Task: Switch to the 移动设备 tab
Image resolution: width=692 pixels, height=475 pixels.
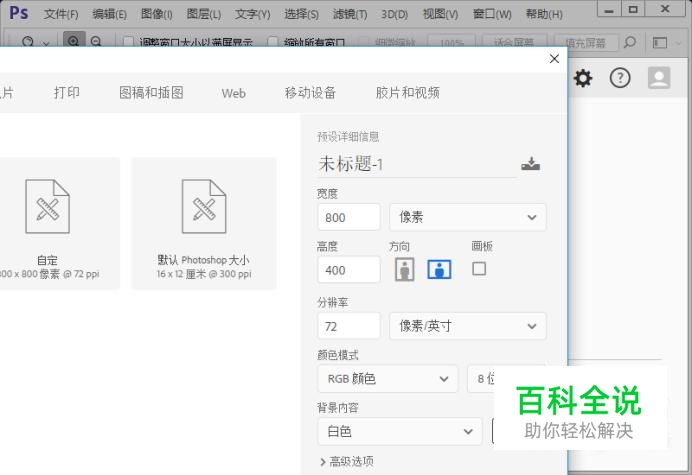Action: 310,92
